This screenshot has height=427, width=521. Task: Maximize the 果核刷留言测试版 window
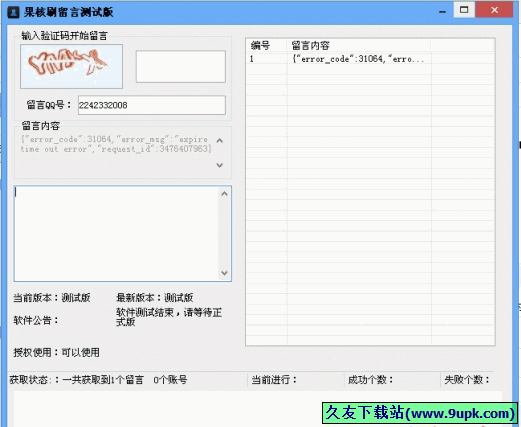coord(464,10)
